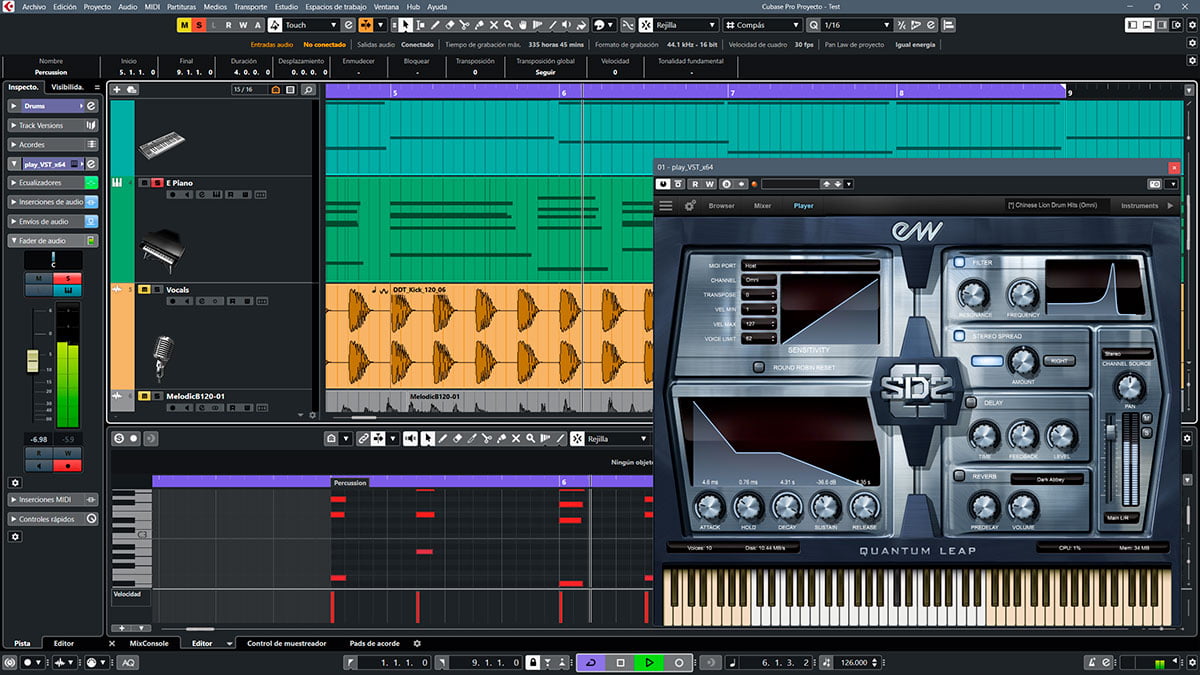
Task: Click the plugin window snapshot camera icon
Action: 1155,184
